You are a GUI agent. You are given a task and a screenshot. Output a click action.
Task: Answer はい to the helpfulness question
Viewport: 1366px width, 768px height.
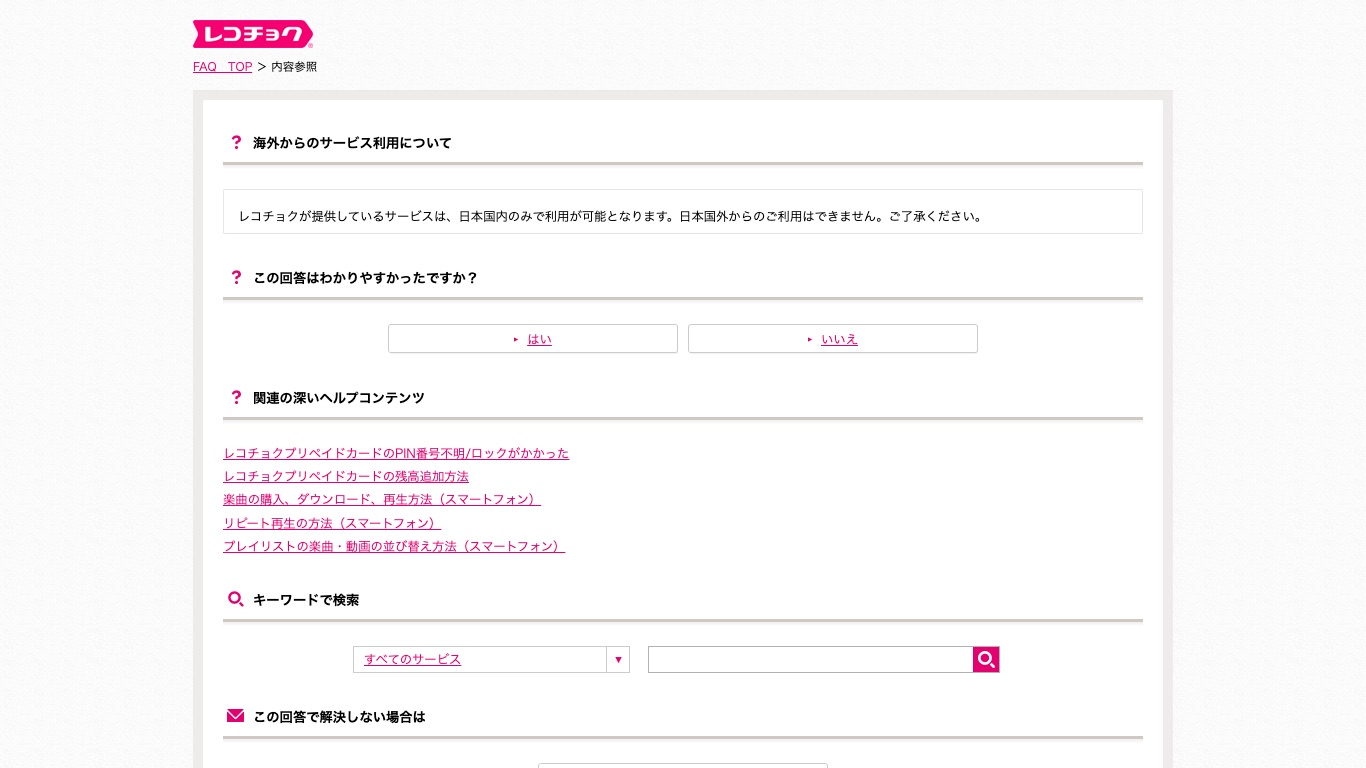pos(533,339)
